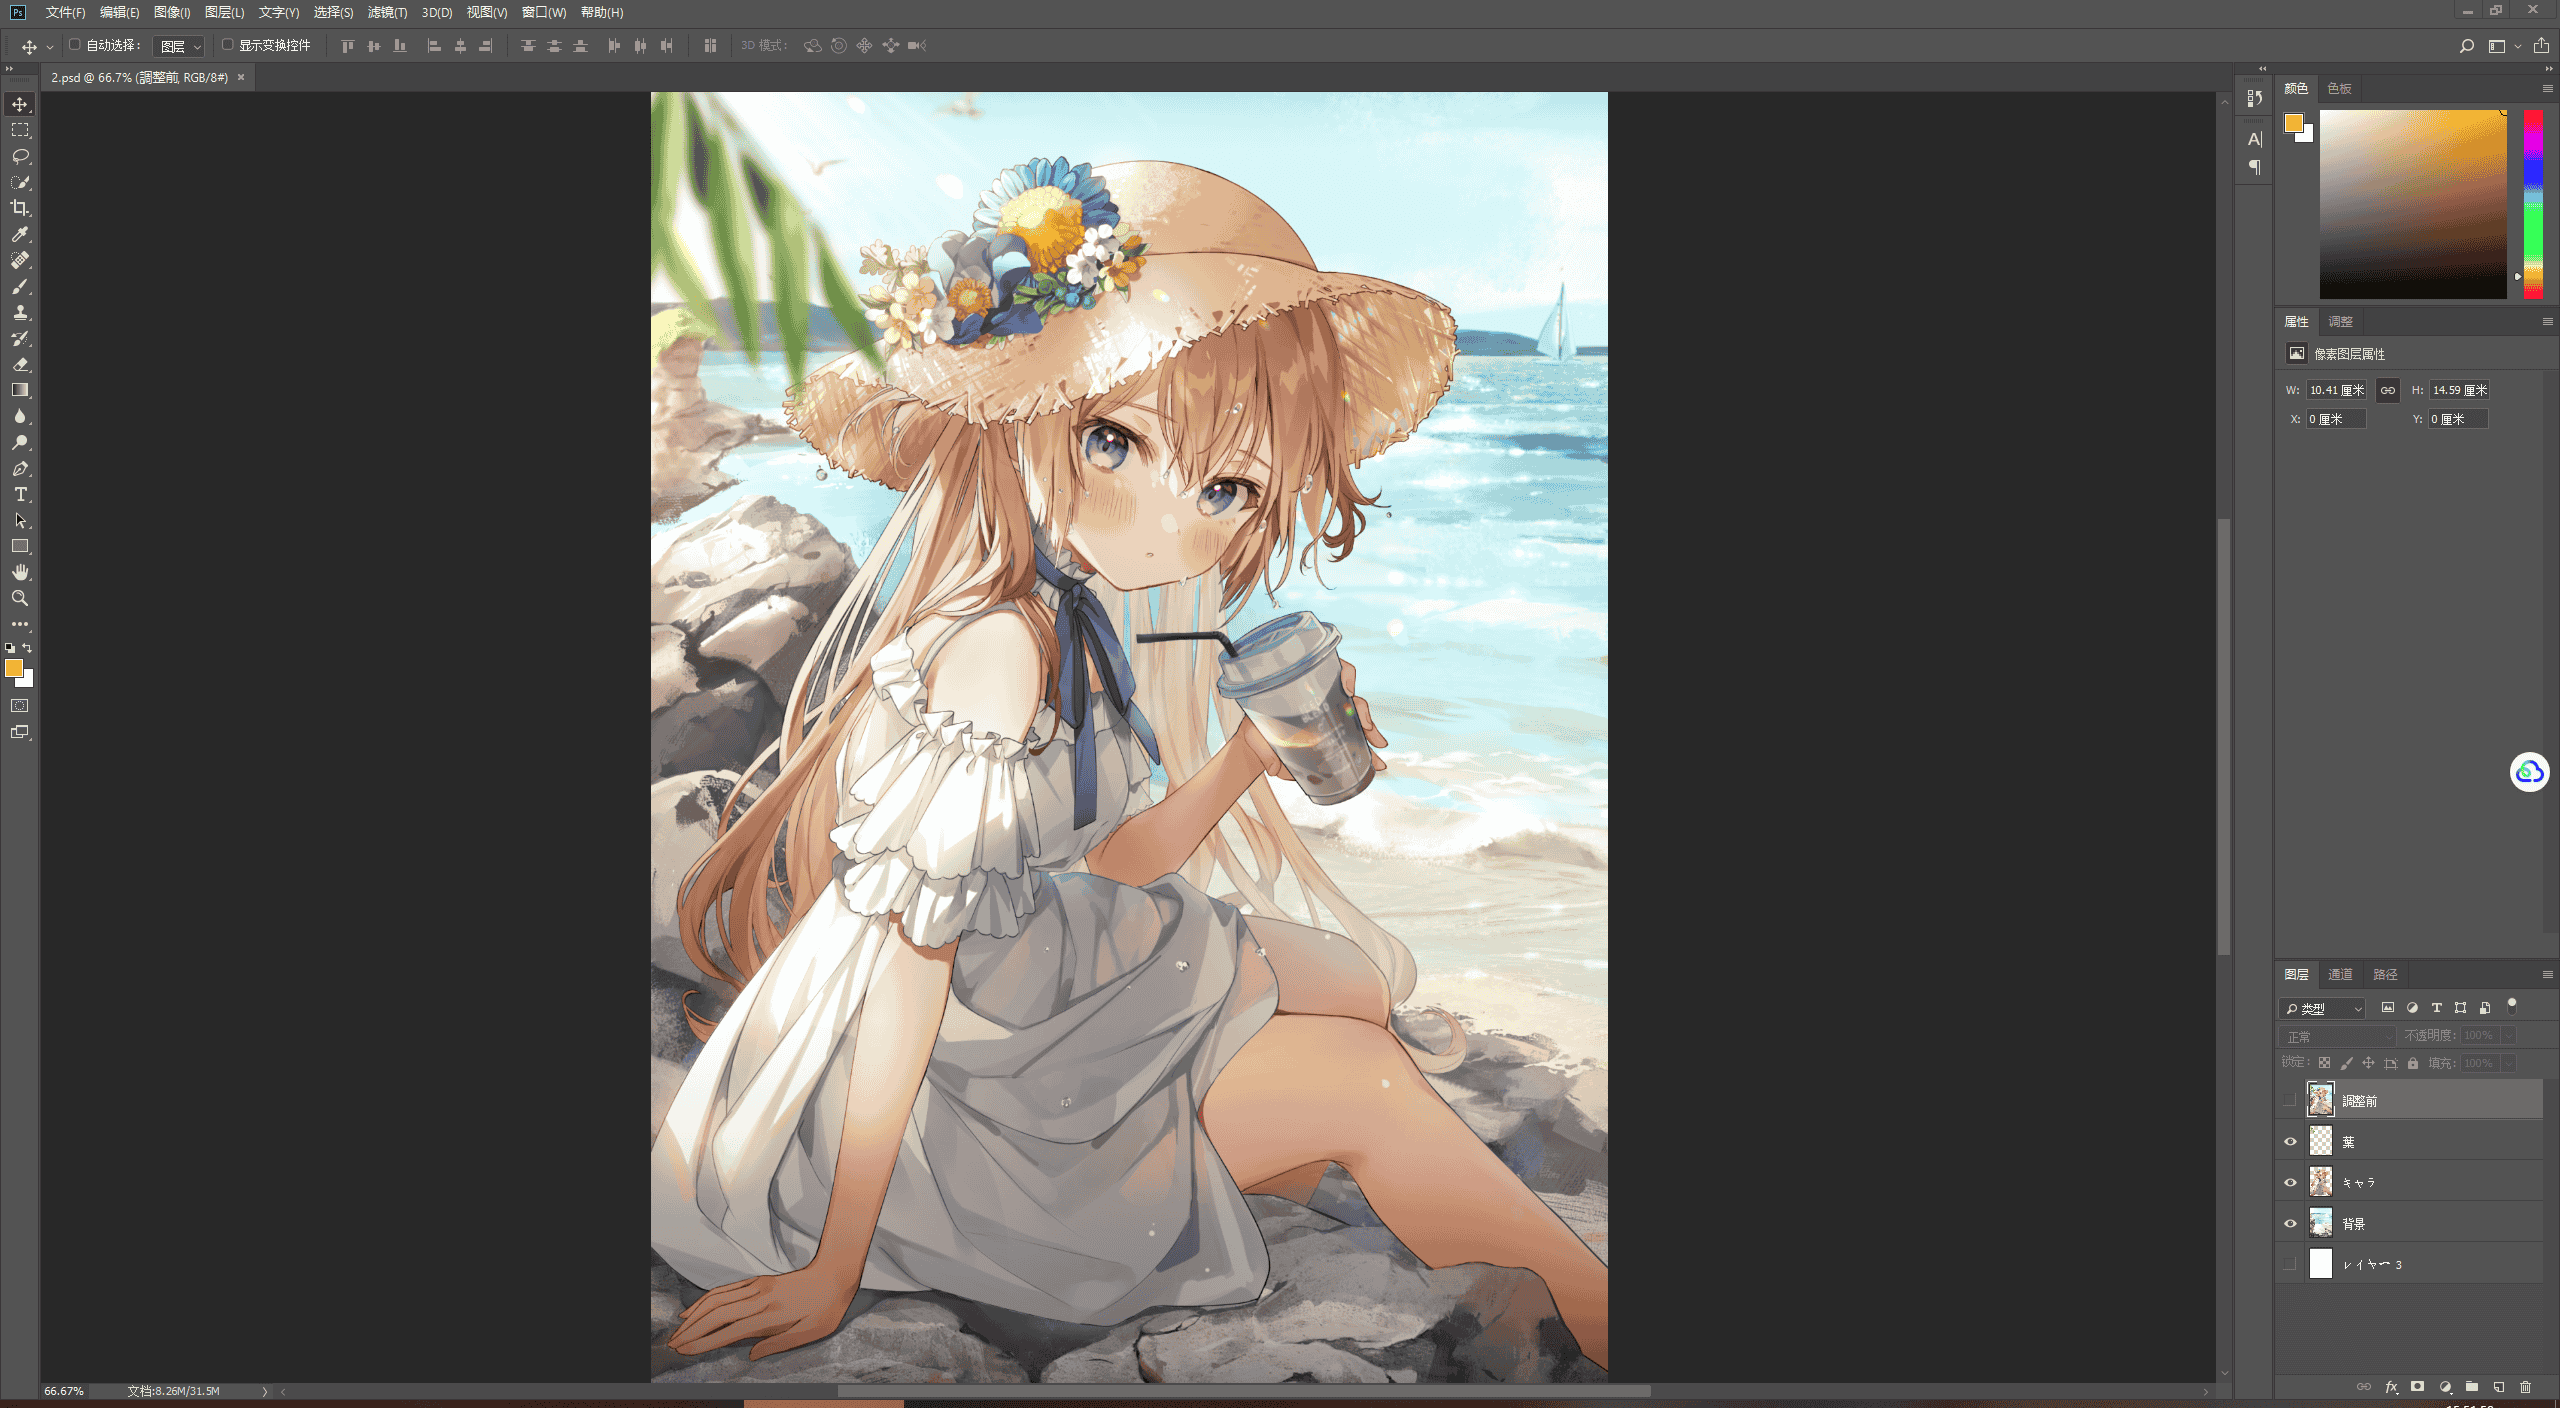2560x1408 pixels.
Task: Select the Horizontal Type tool
Action: pos(20,494)
